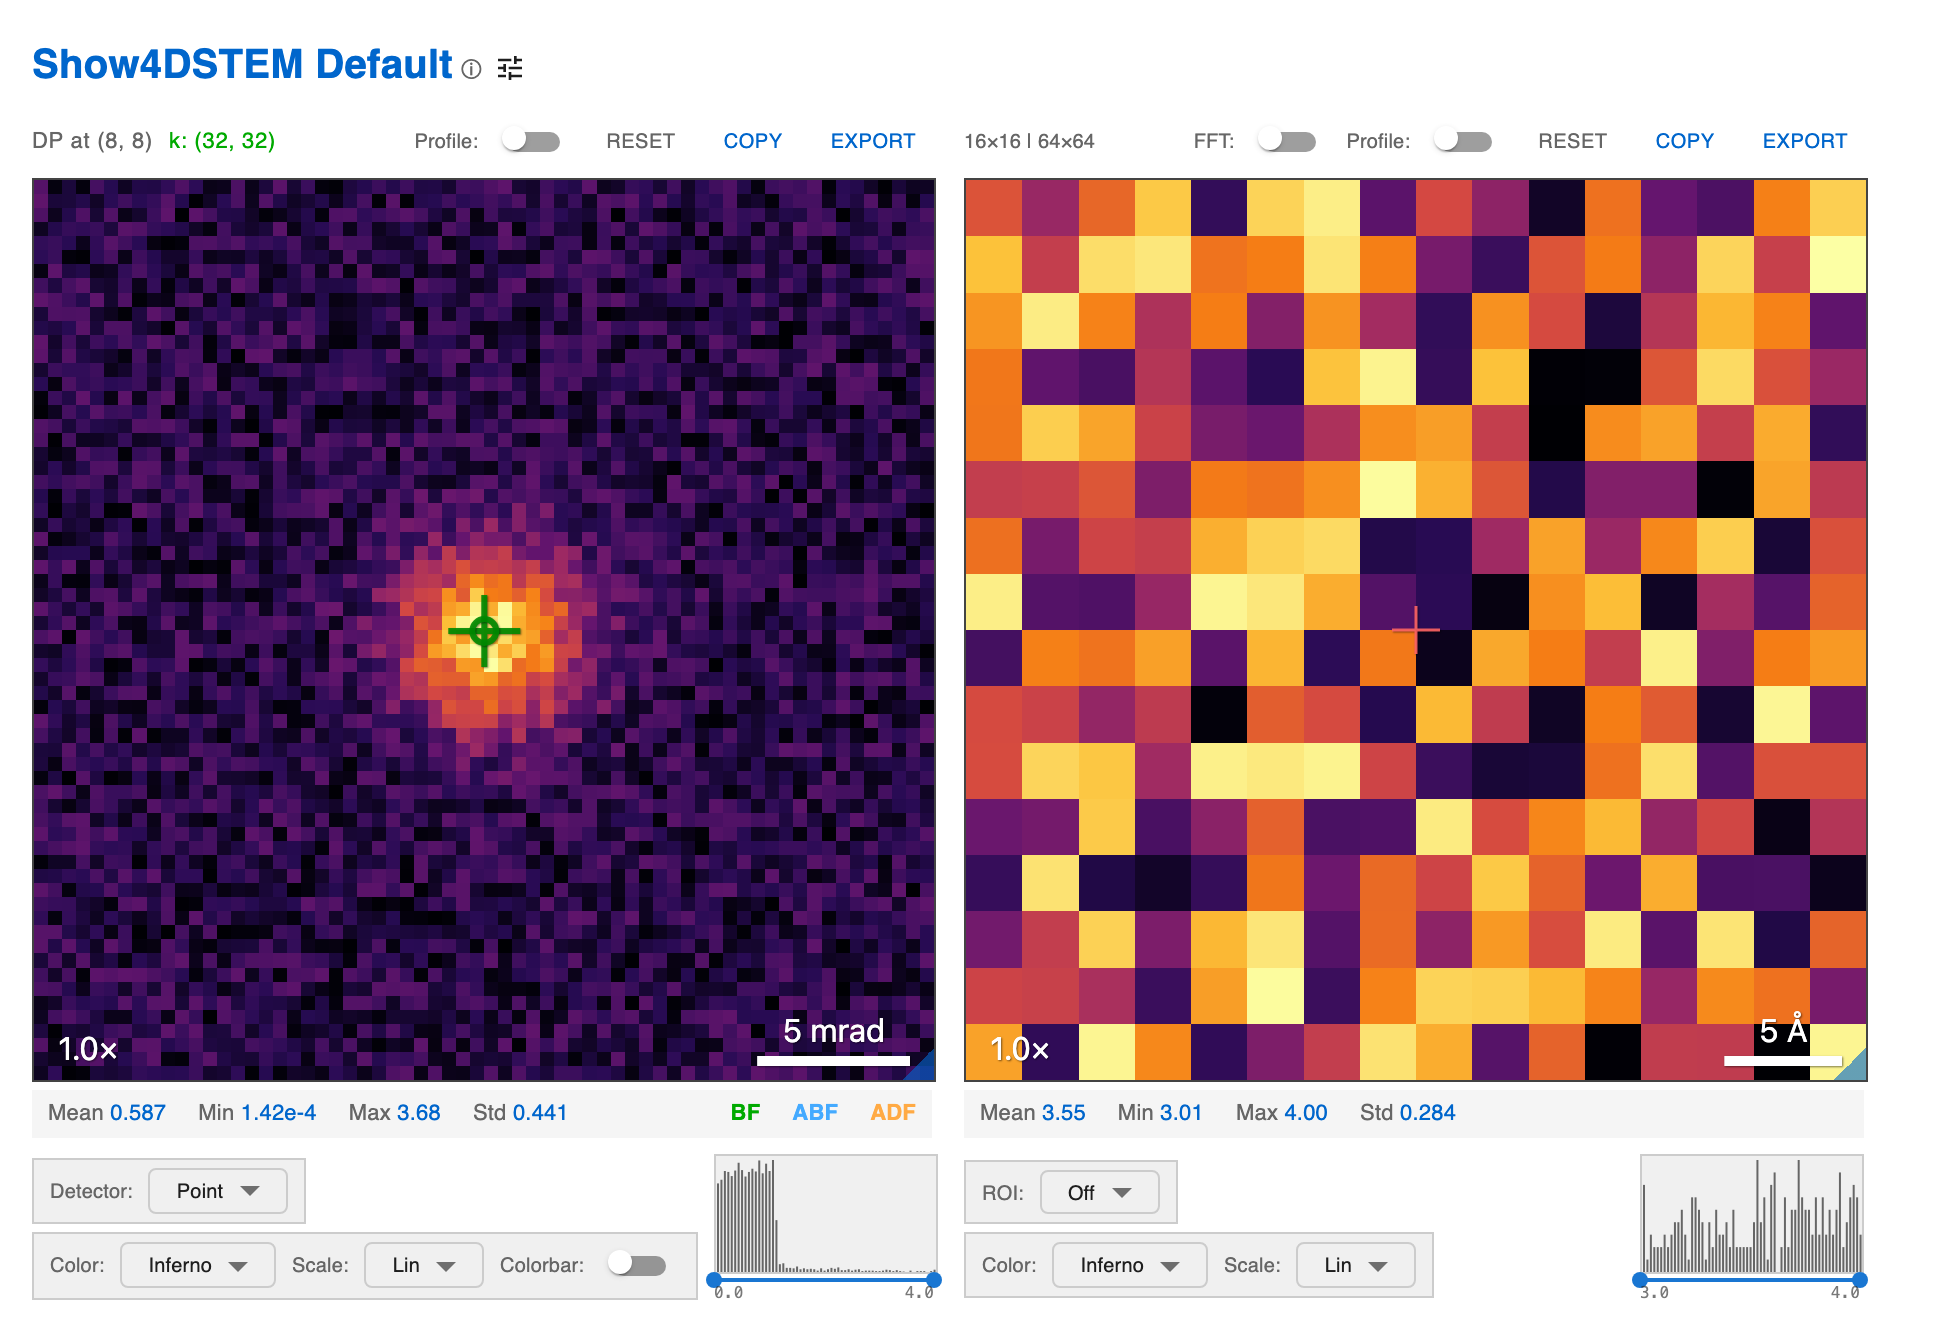Click the right handle of the intensity range slider
This screenshot has height=1336, width=1936.
point(933,1280)
